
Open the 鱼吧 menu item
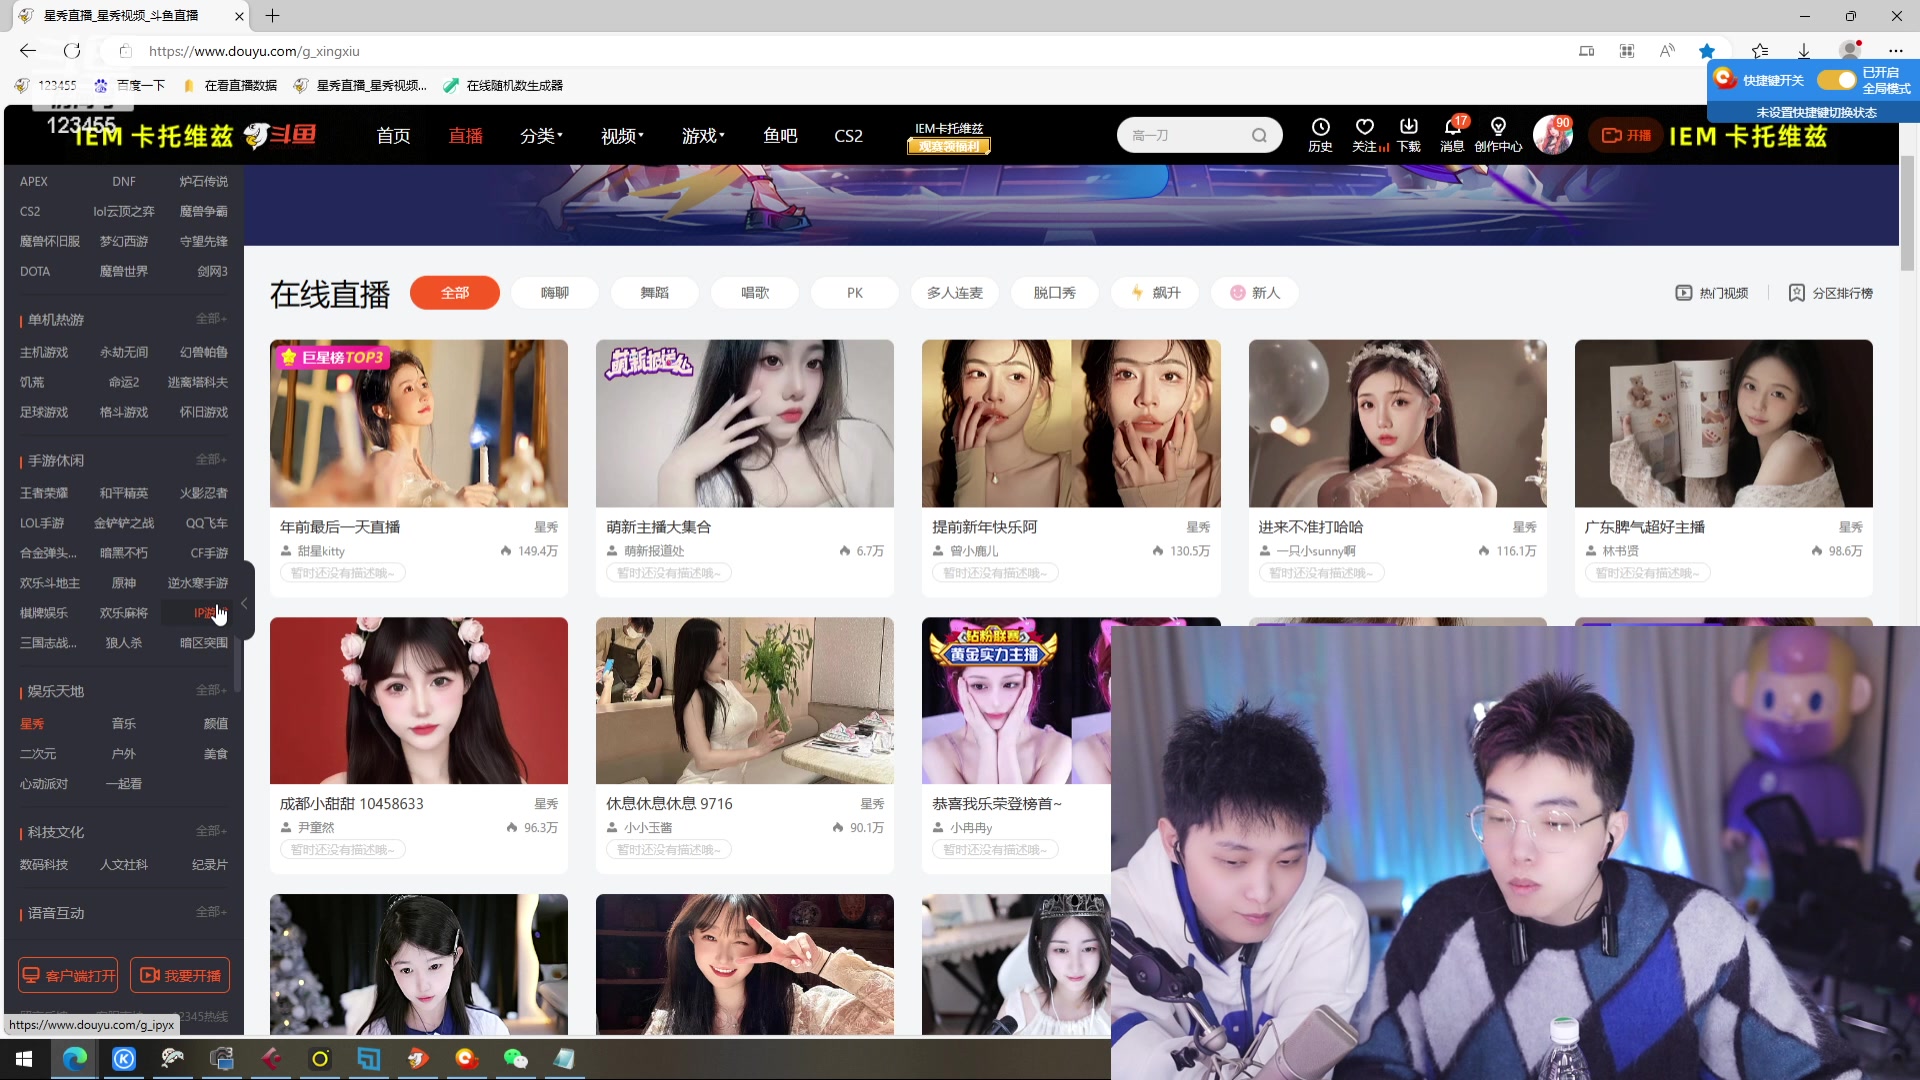780,135
